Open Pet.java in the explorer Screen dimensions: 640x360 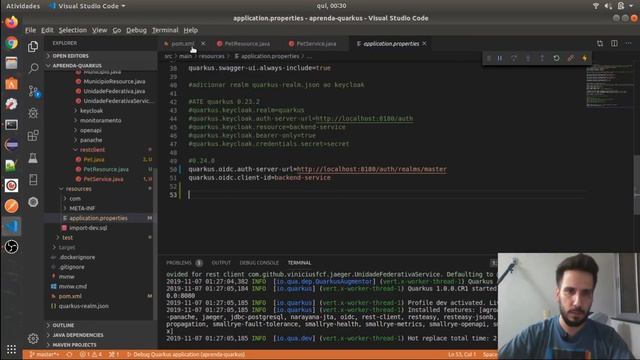(x=93, y=160)
